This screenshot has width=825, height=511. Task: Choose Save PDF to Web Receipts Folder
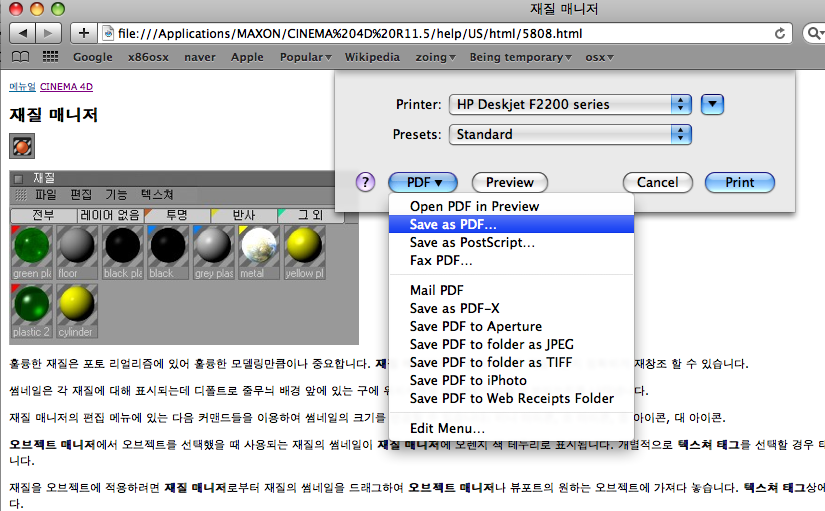[x=511, y=398]
